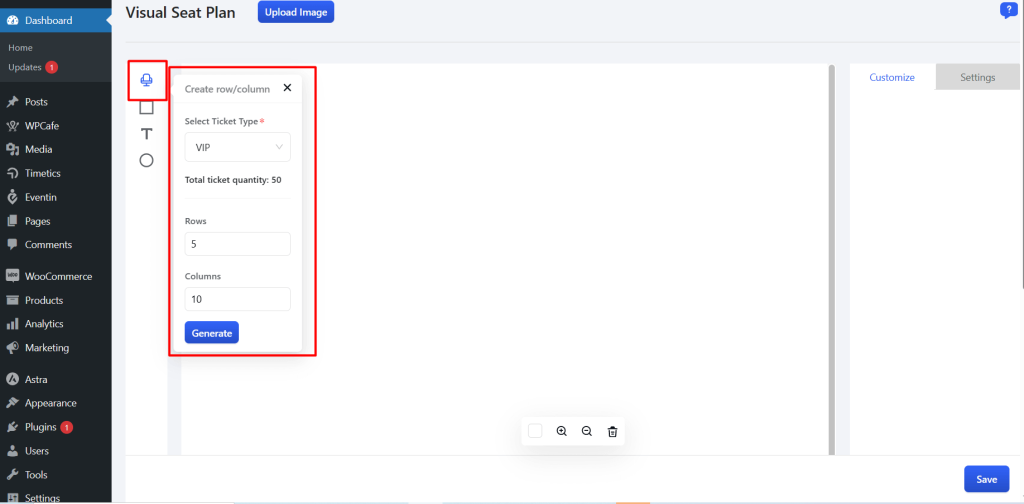Click the Eventin icon
Screen dimensions: 1024x504
[12, 197]
